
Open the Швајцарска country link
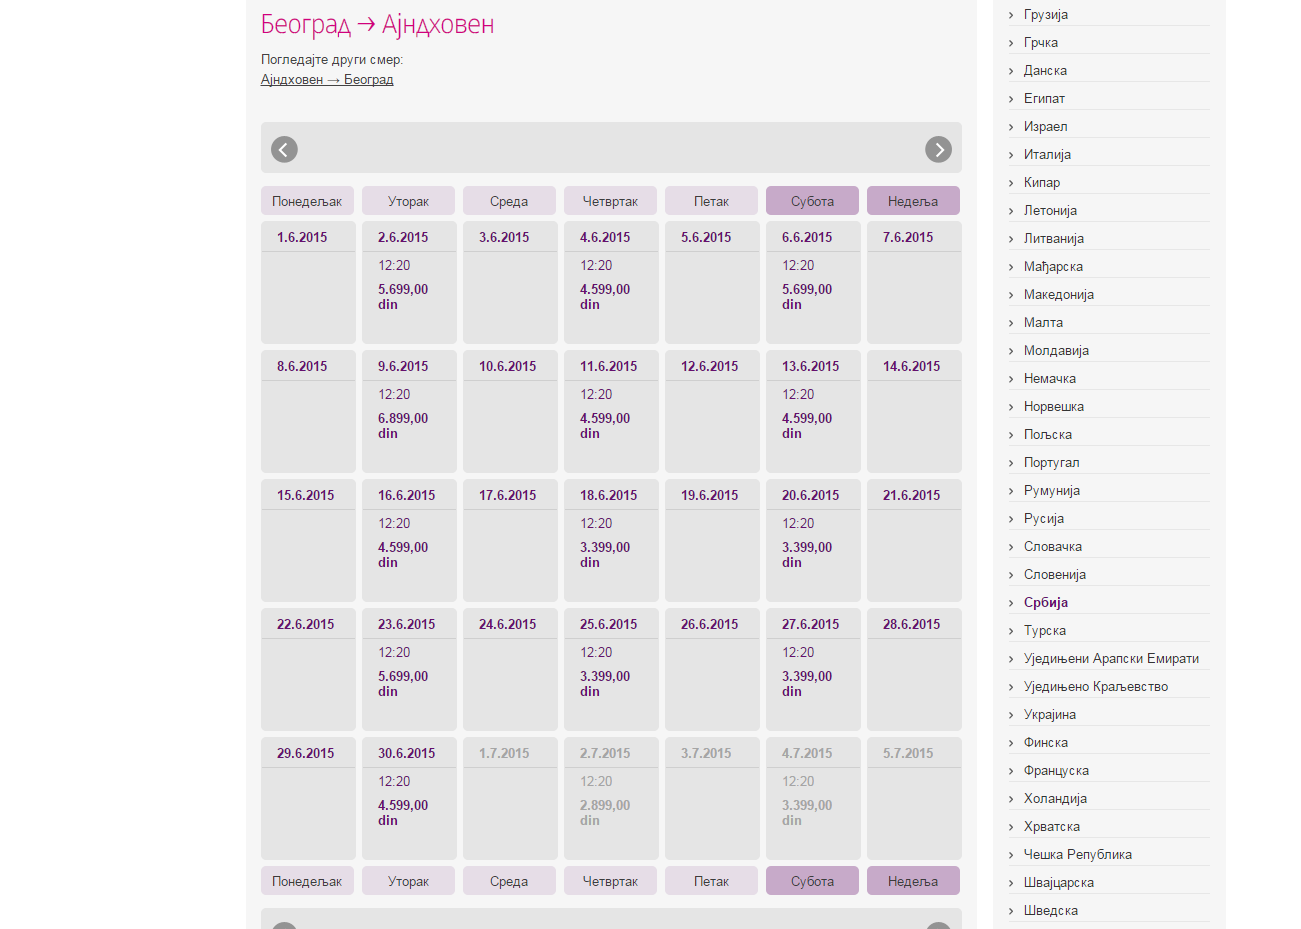tap(1058, 883)
